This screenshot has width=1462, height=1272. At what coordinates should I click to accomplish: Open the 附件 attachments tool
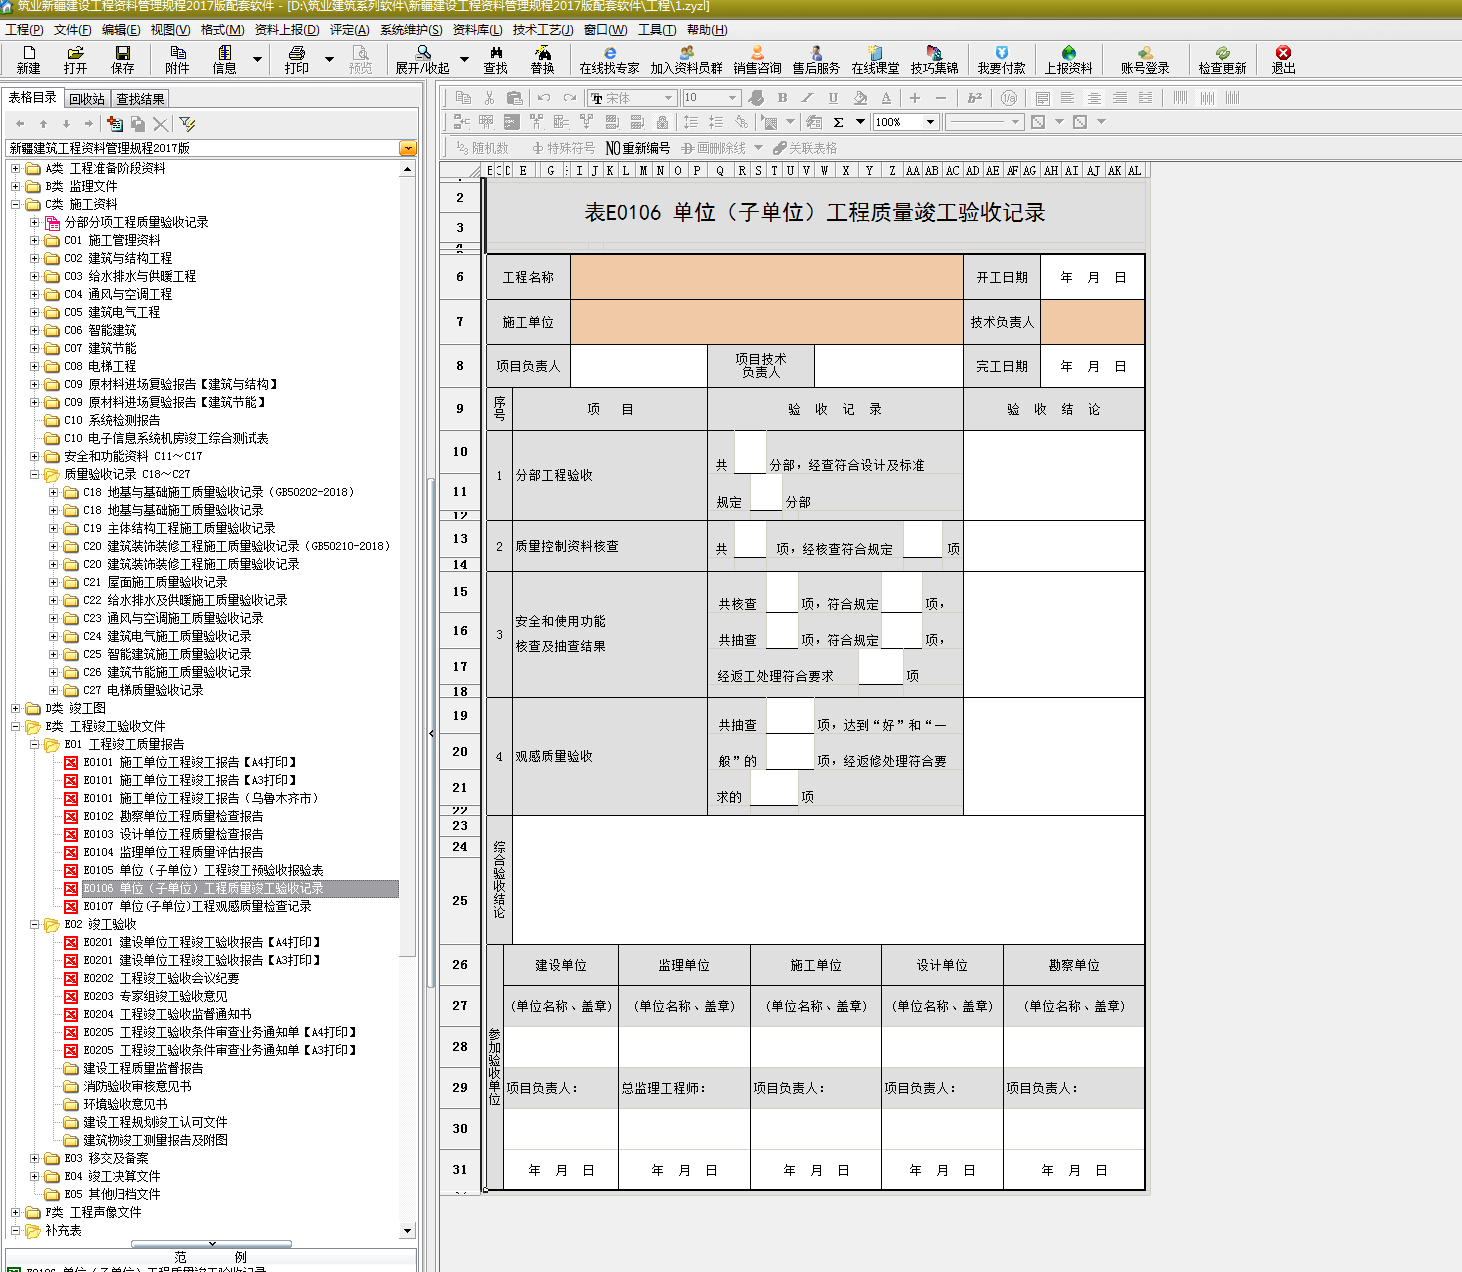click(177, 60)
